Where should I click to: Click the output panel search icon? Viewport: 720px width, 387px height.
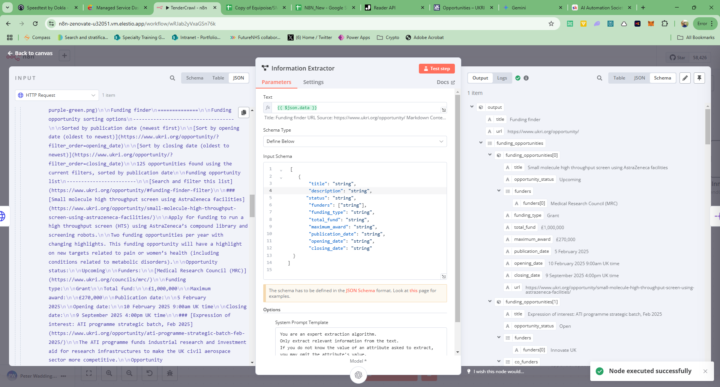(599, 78)
